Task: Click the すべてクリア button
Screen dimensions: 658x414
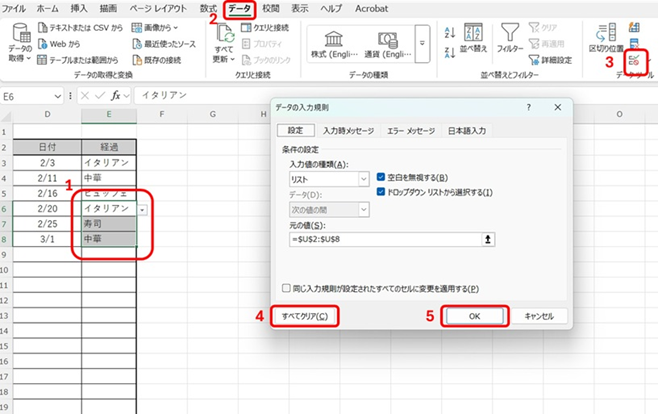Action: click(306, 316)
